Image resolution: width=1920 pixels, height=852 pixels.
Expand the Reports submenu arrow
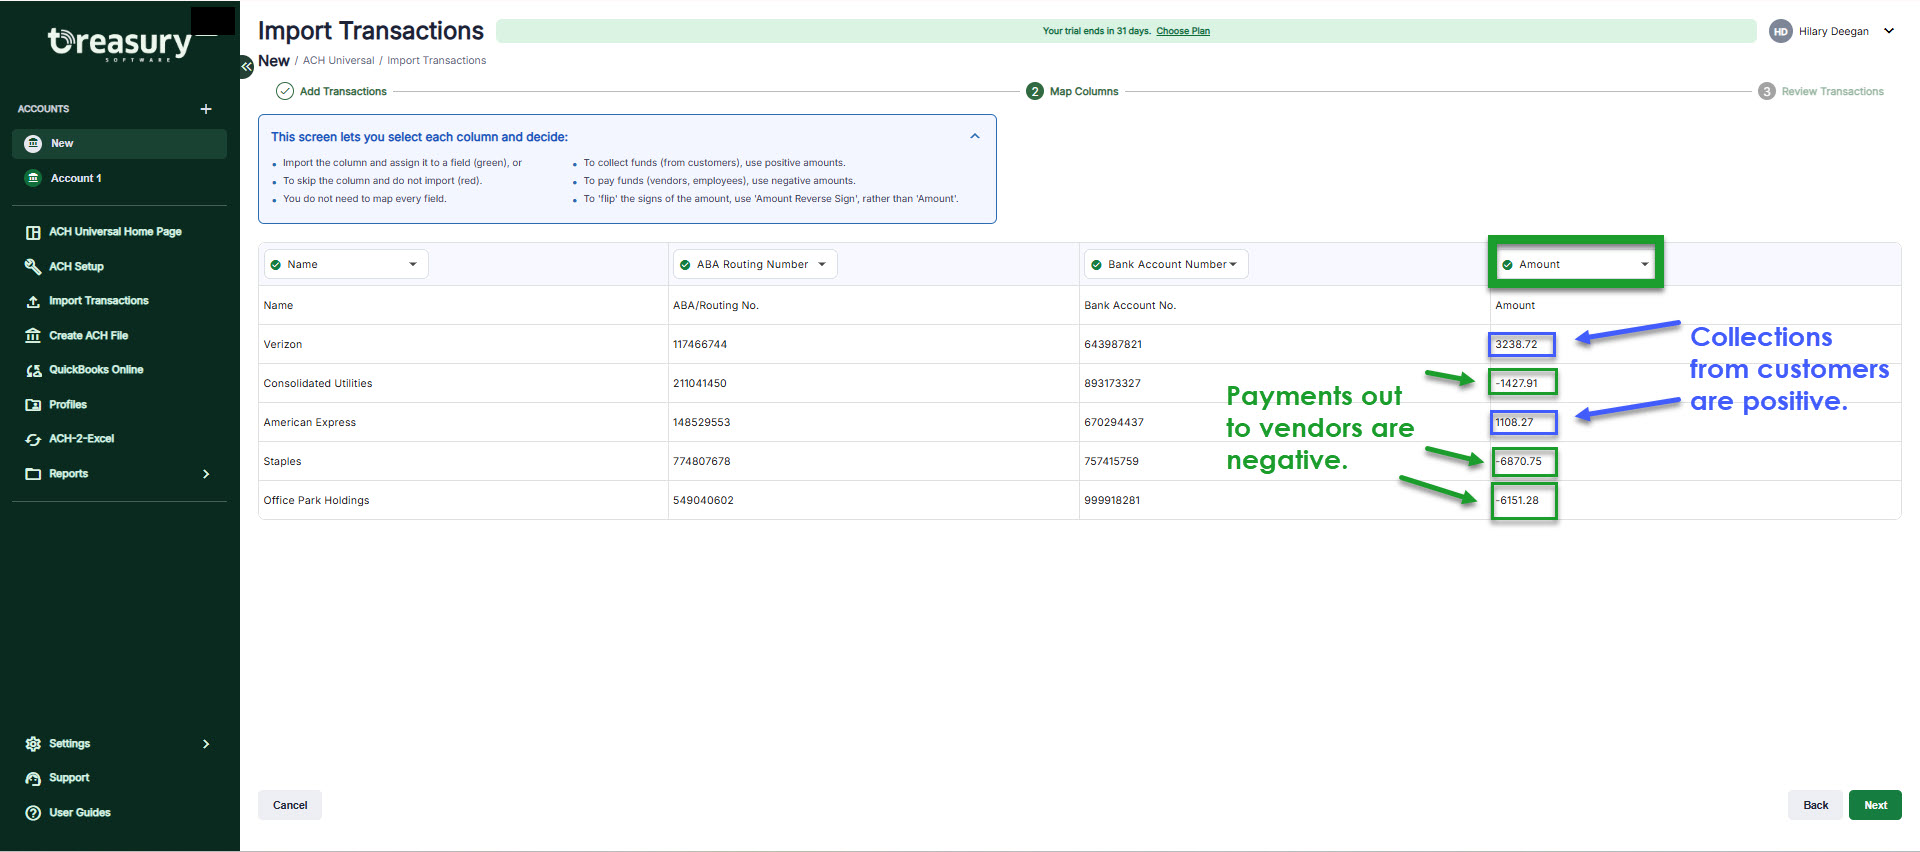click(x=206, y=474)
